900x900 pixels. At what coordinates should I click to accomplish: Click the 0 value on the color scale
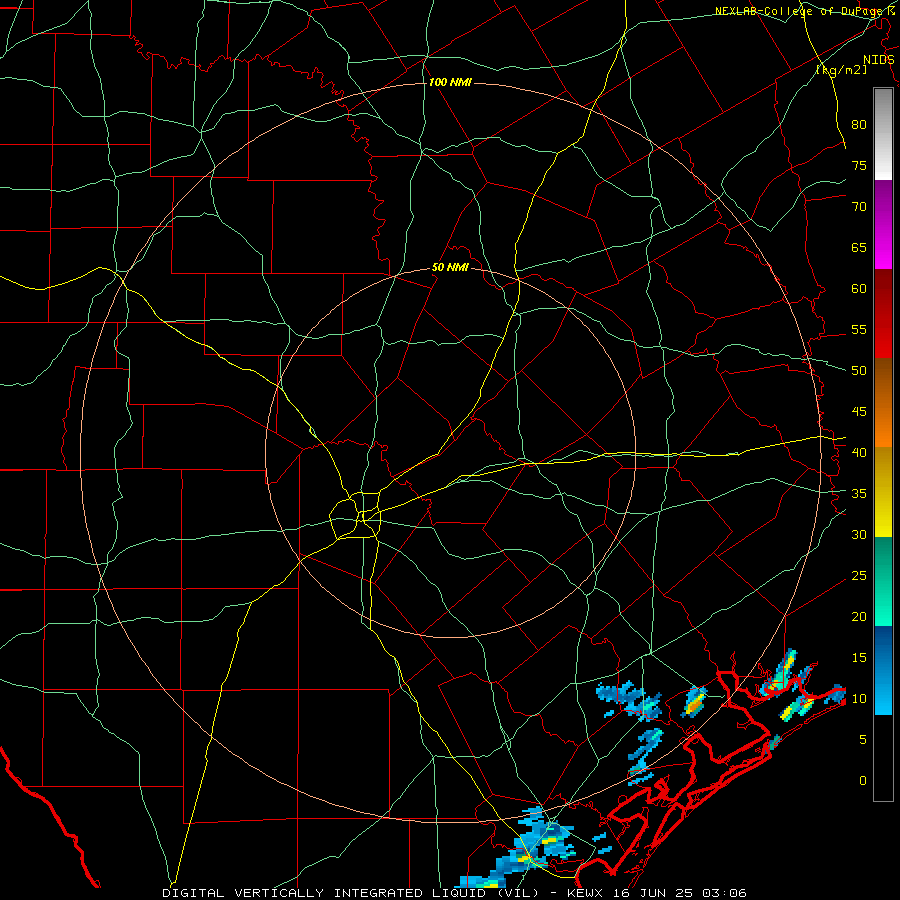point(863,781)
